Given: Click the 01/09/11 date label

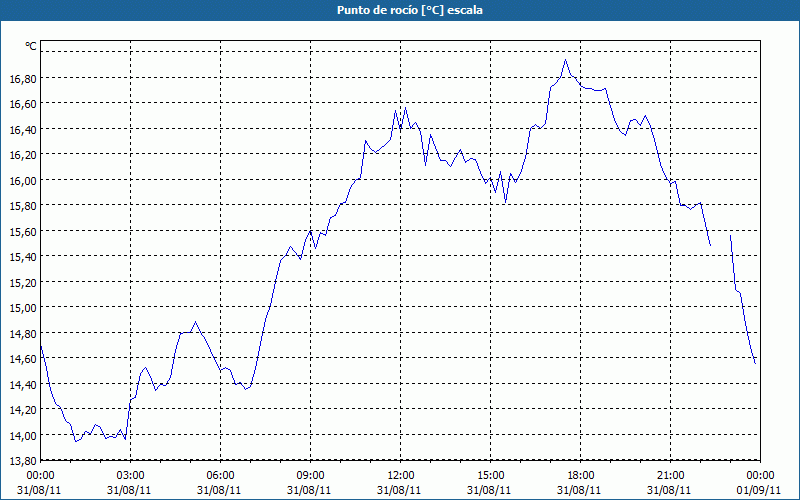Looking at the screenshot, I should click(759, 490).
